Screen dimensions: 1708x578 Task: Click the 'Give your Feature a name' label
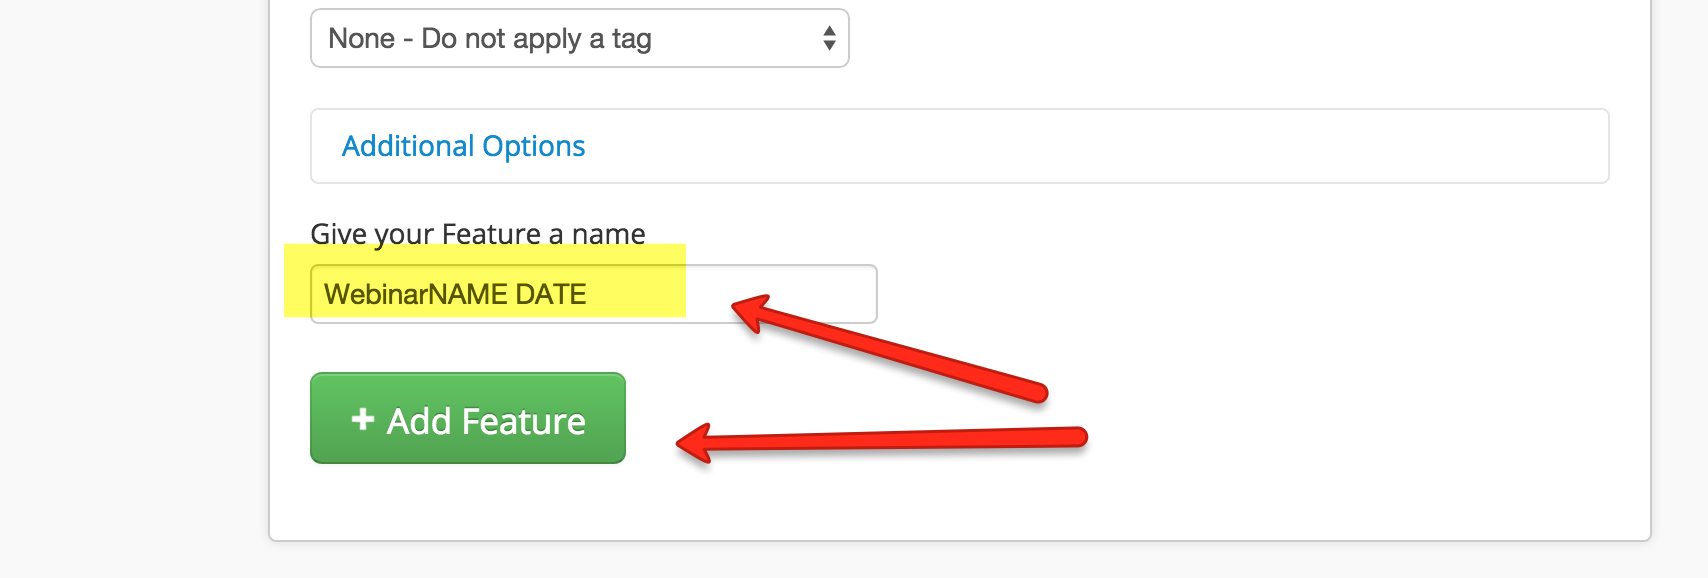[x=477, y=234]
